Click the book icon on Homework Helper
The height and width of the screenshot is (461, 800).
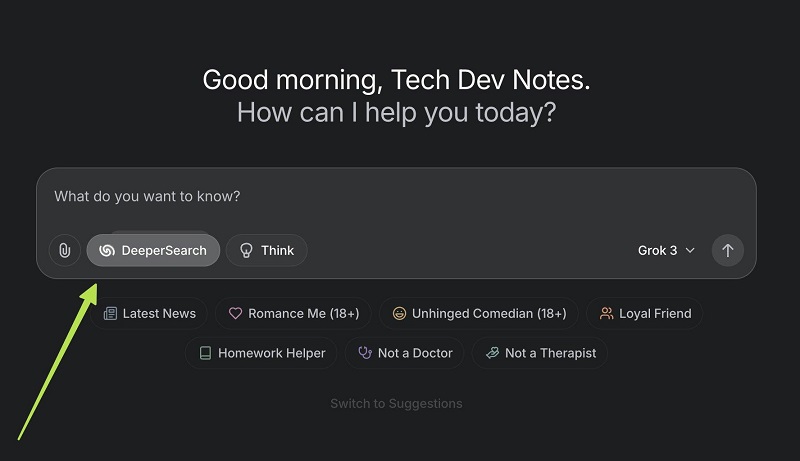205,353
